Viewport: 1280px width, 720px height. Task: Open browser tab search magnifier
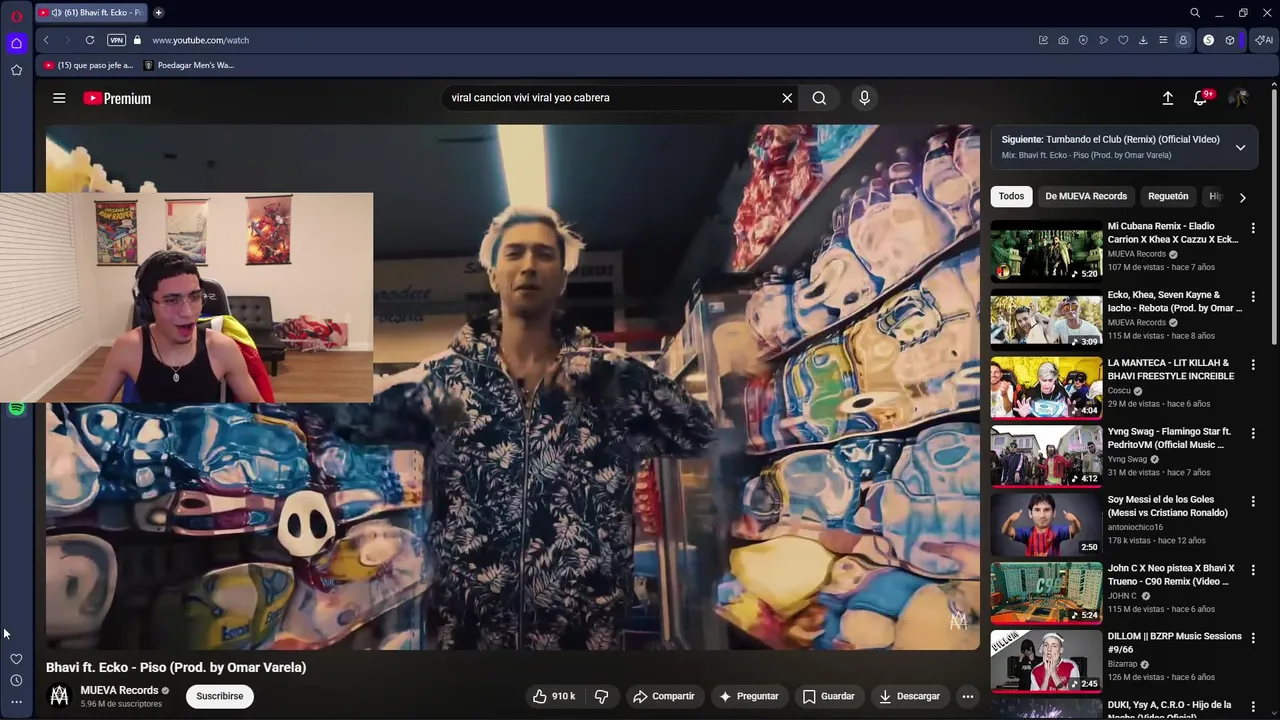[x=1195, y=13]
